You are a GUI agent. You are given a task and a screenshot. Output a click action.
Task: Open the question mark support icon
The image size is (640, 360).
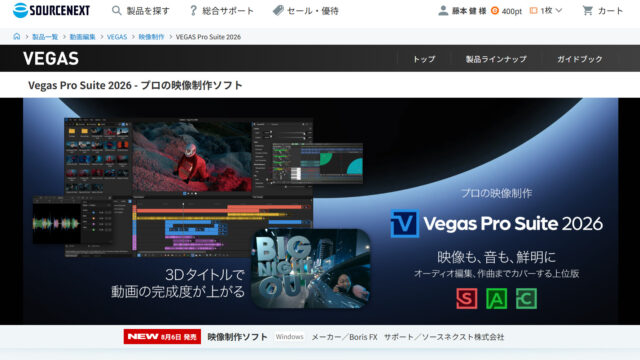pyautogui.click(x=193, y=11)
